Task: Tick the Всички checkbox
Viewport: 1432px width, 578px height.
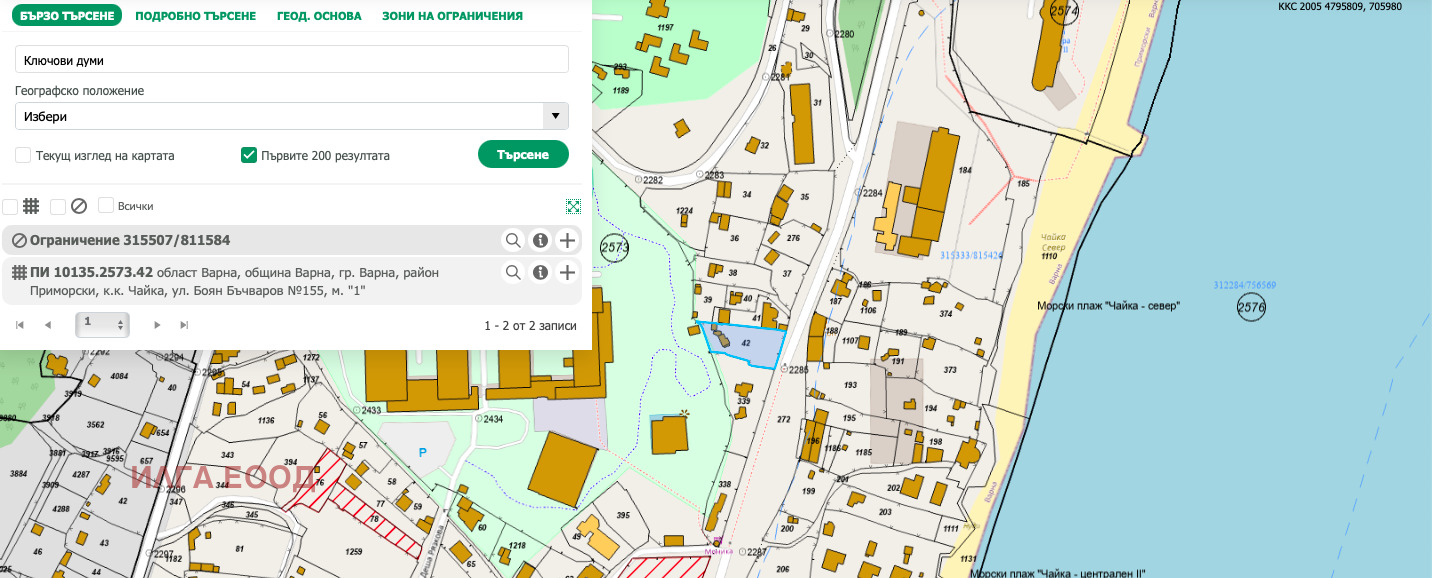Action: pos(106,205)
